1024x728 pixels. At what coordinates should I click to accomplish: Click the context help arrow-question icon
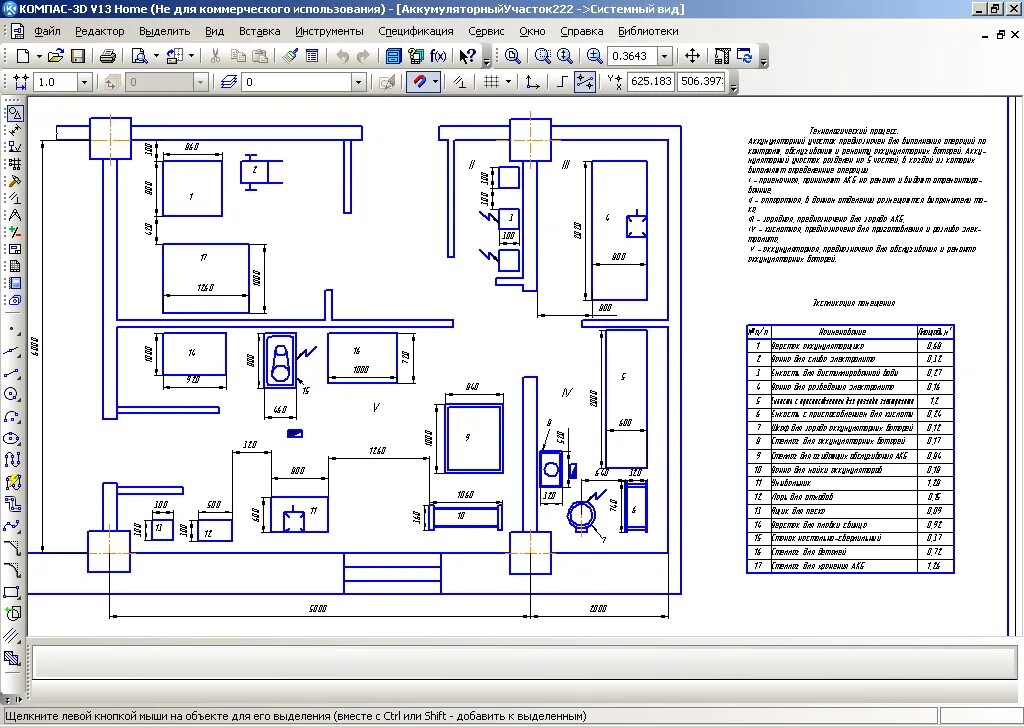[x=467, y=56]
